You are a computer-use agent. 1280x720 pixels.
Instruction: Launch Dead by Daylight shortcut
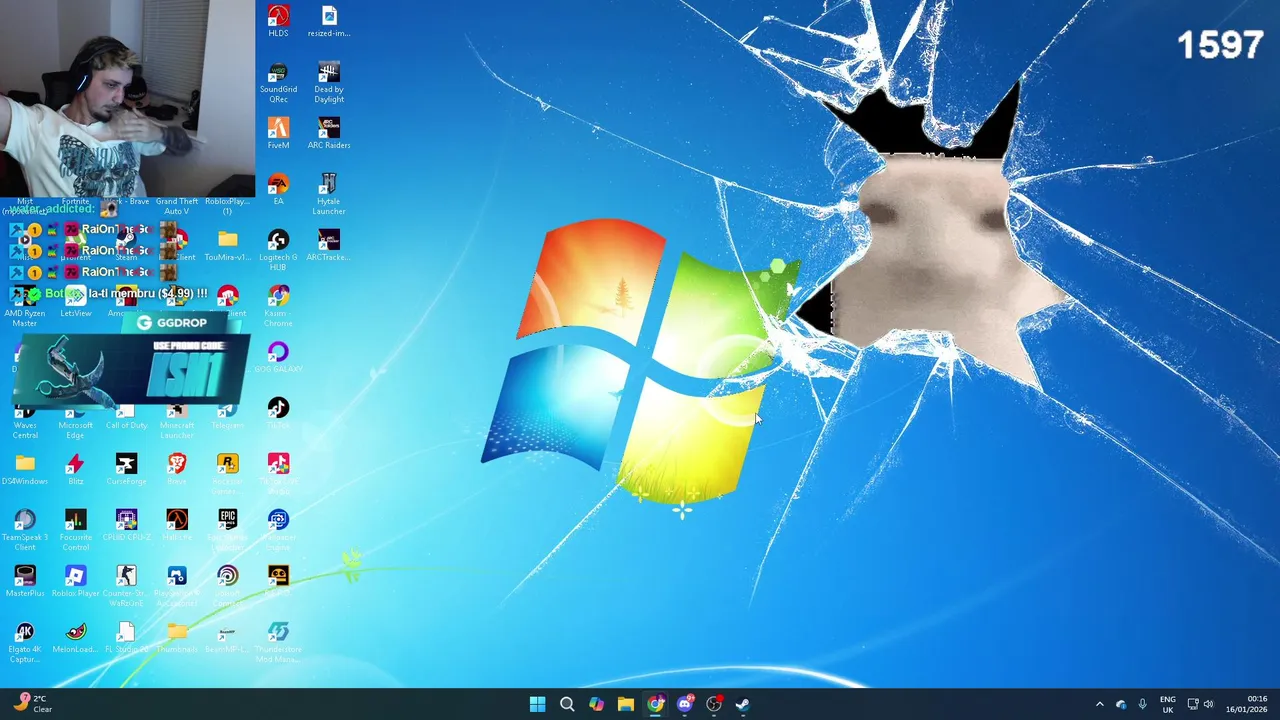(329, 82)
